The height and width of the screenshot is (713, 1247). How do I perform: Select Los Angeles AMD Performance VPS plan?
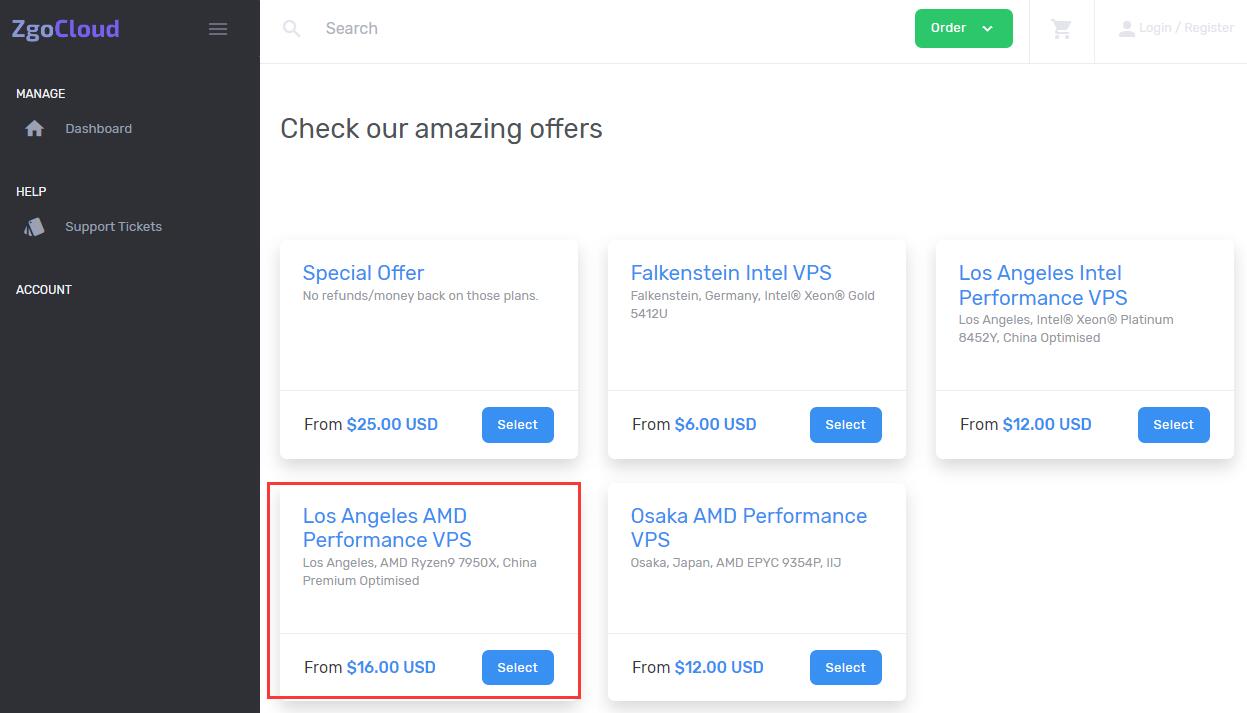(518, 668)
